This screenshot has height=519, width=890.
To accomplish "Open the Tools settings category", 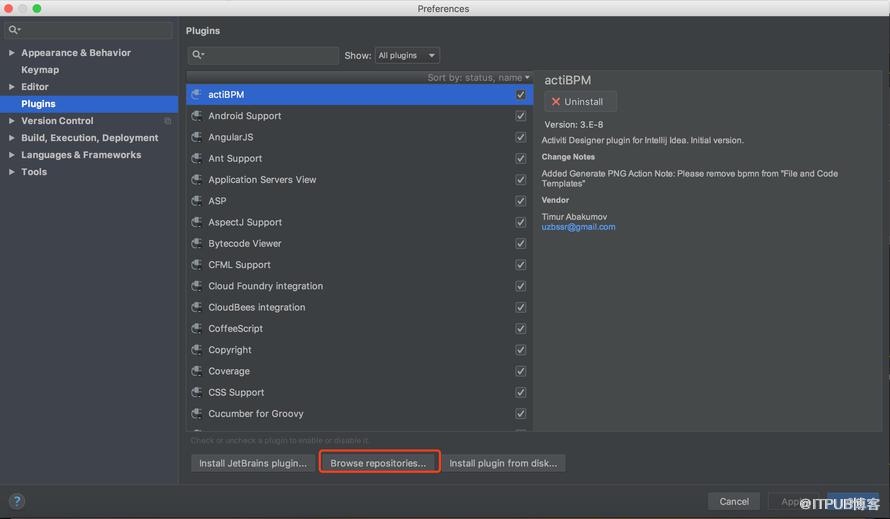I will pyautogui.click(x=33, y=171).
